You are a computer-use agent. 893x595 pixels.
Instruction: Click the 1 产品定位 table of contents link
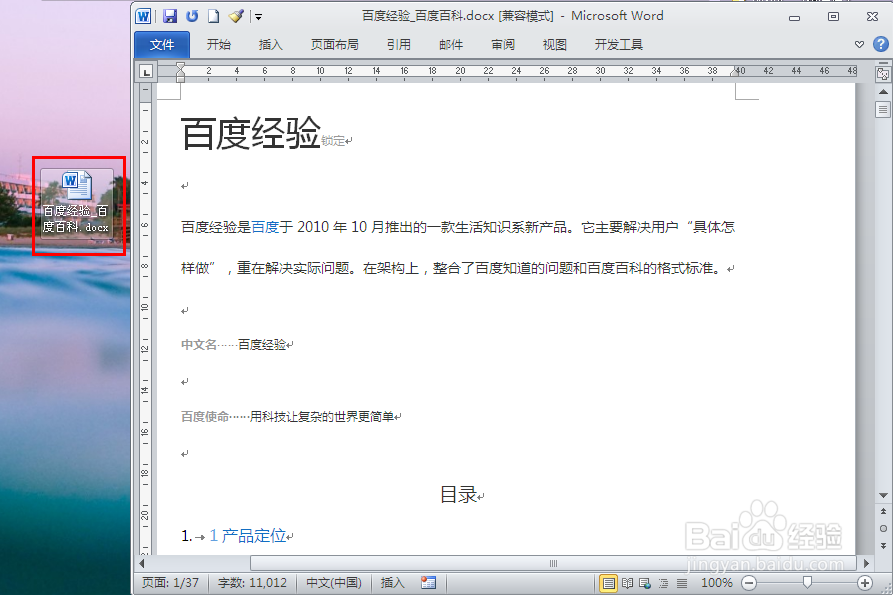248,536
